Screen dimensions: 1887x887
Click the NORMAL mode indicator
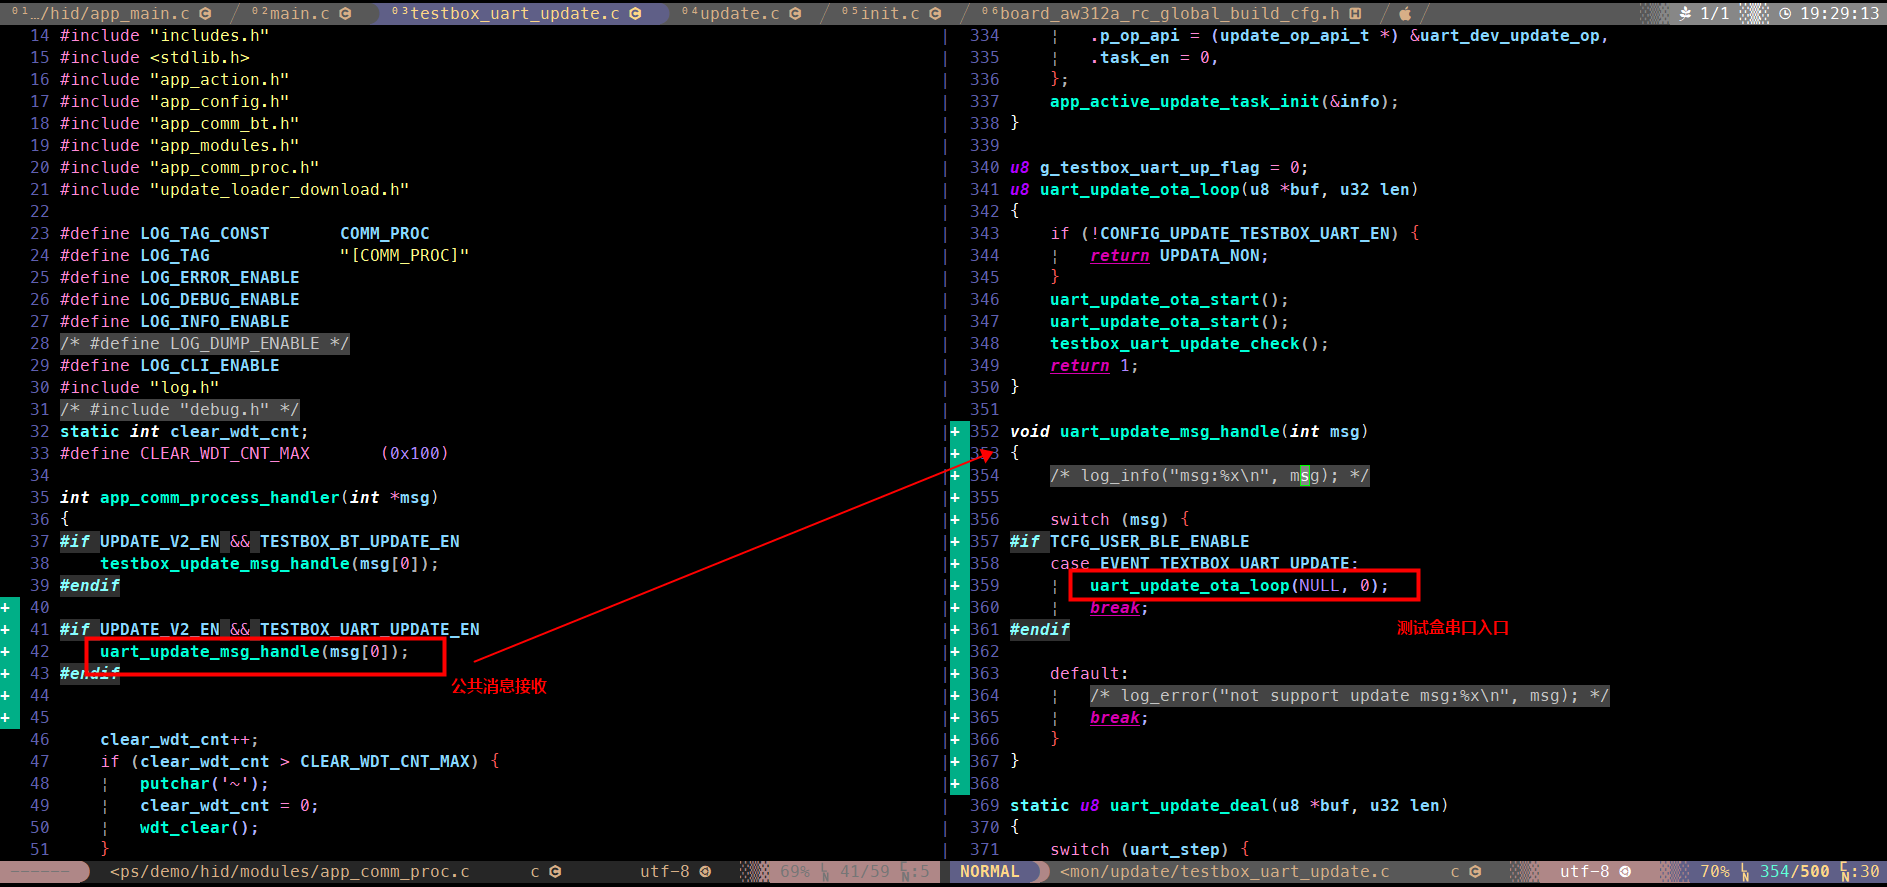tap(990, 872)
